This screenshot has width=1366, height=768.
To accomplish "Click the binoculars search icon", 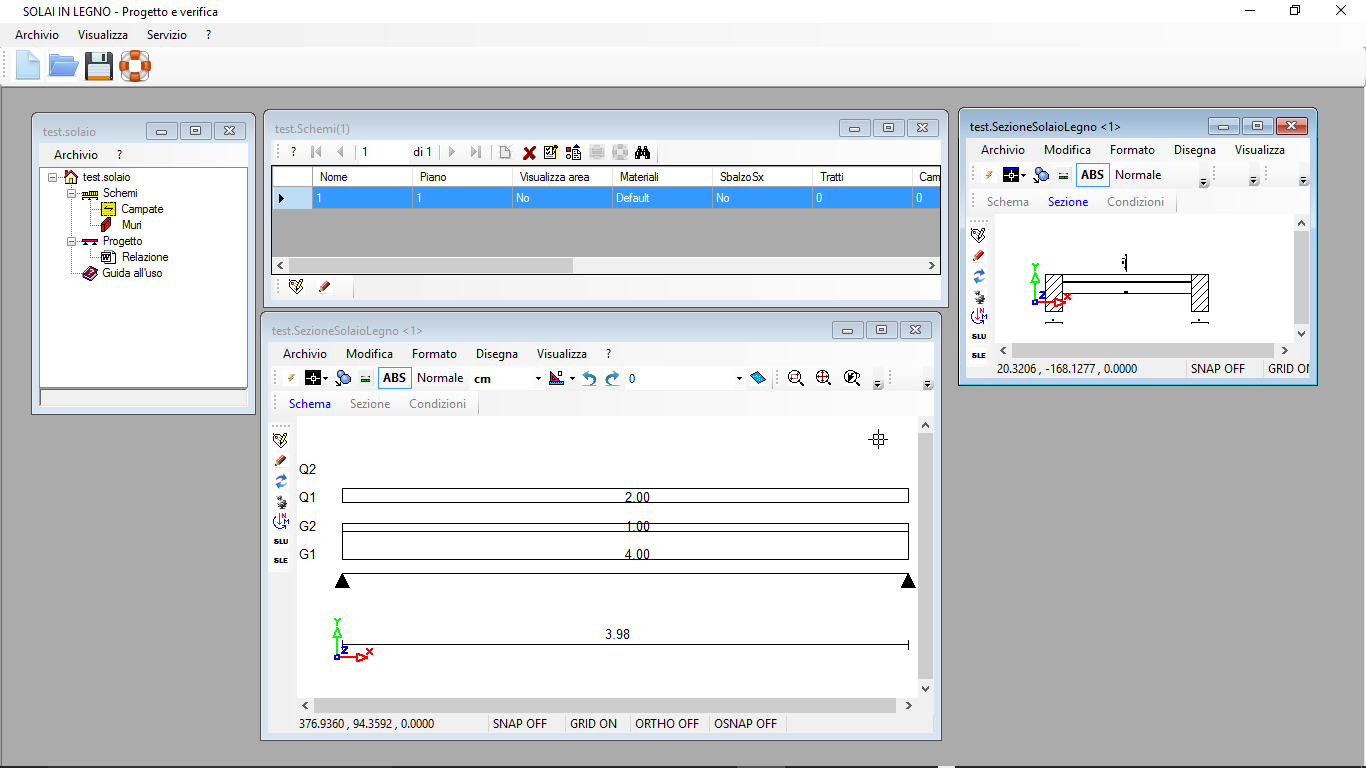I will click(x=643, y=152).
